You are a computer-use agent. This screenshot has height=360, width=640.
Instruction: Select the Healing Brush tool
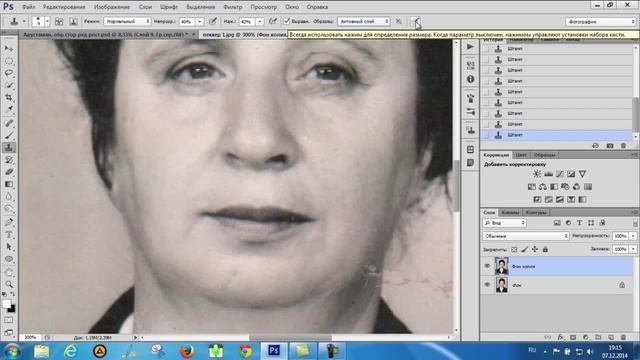[9, 123]
